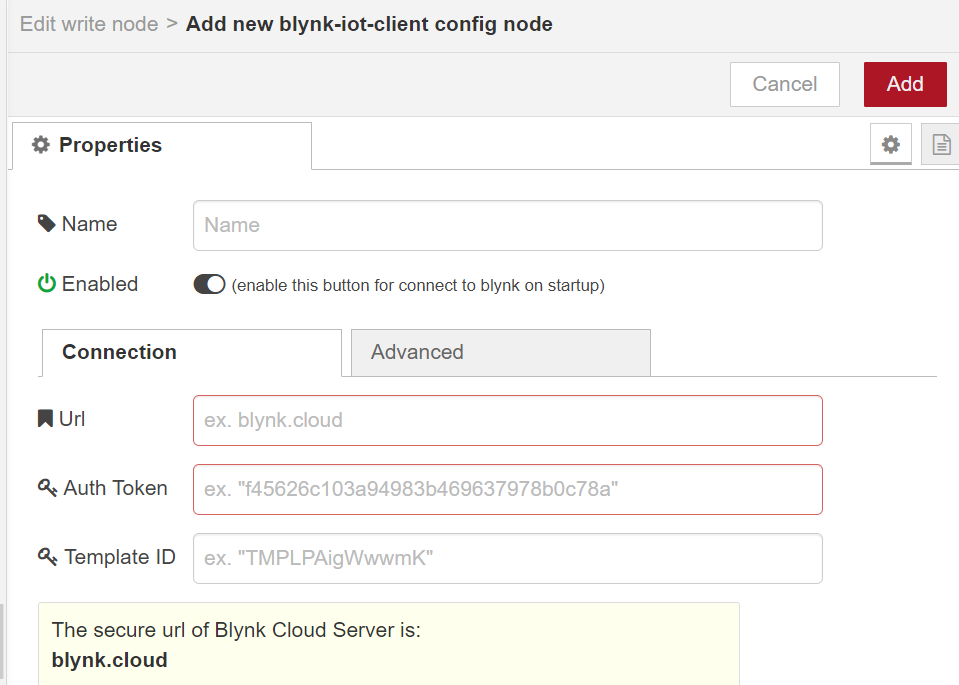The width and height of the screenshot is (959, 685).
Task: Click the Auth Token input field
Action: 508,489
